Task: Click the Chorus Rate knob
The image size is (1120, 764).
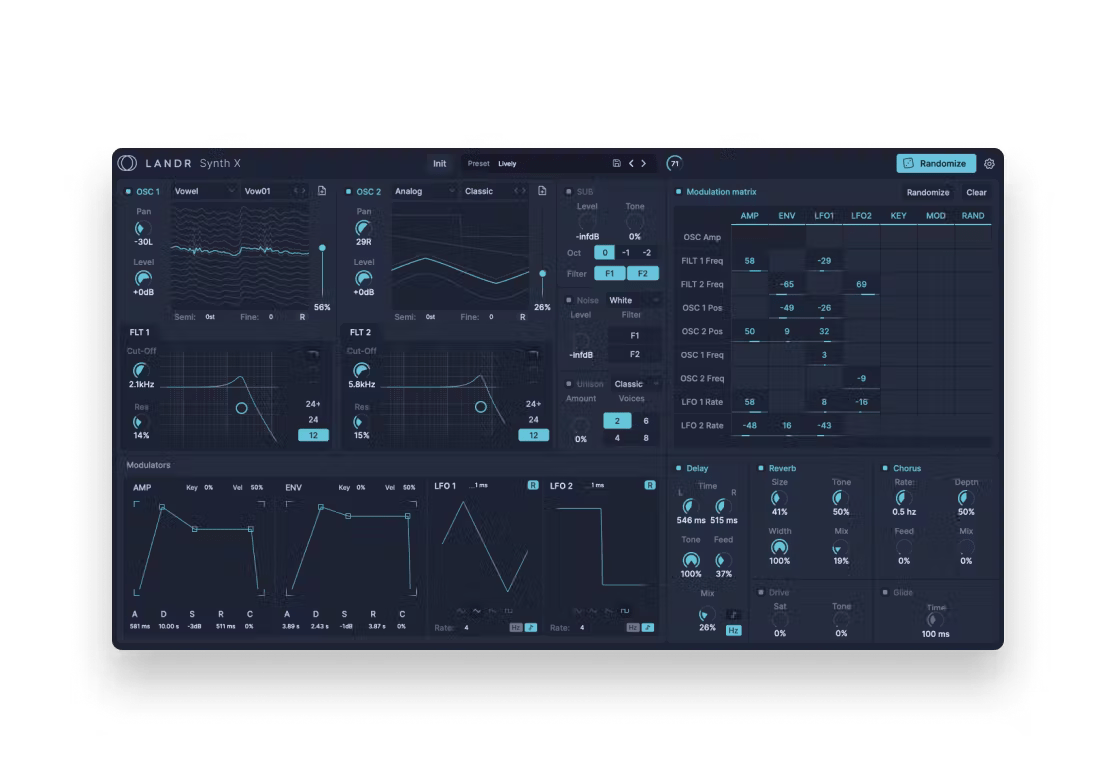Action: (903, 498)
